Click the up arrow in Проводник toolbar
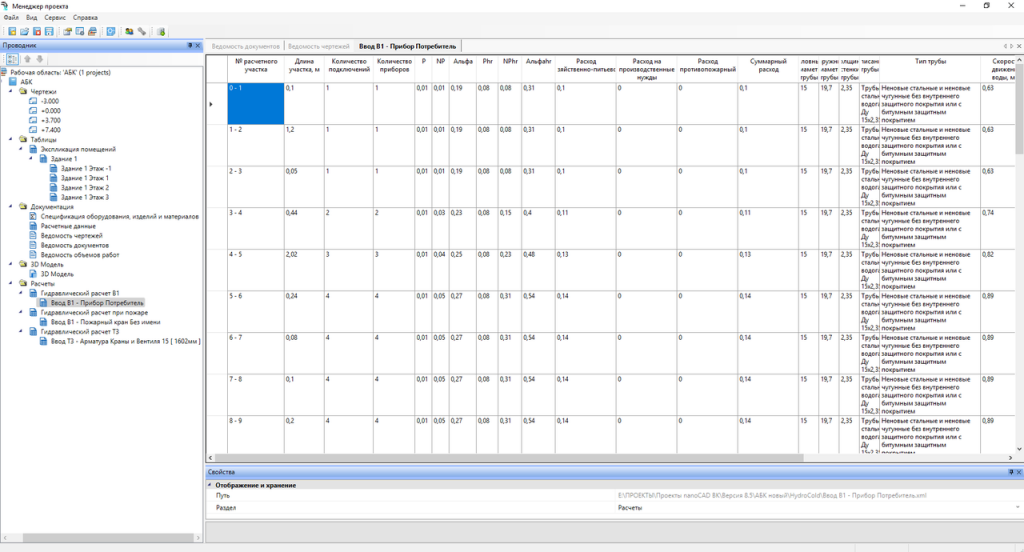 tap(27, 59)
